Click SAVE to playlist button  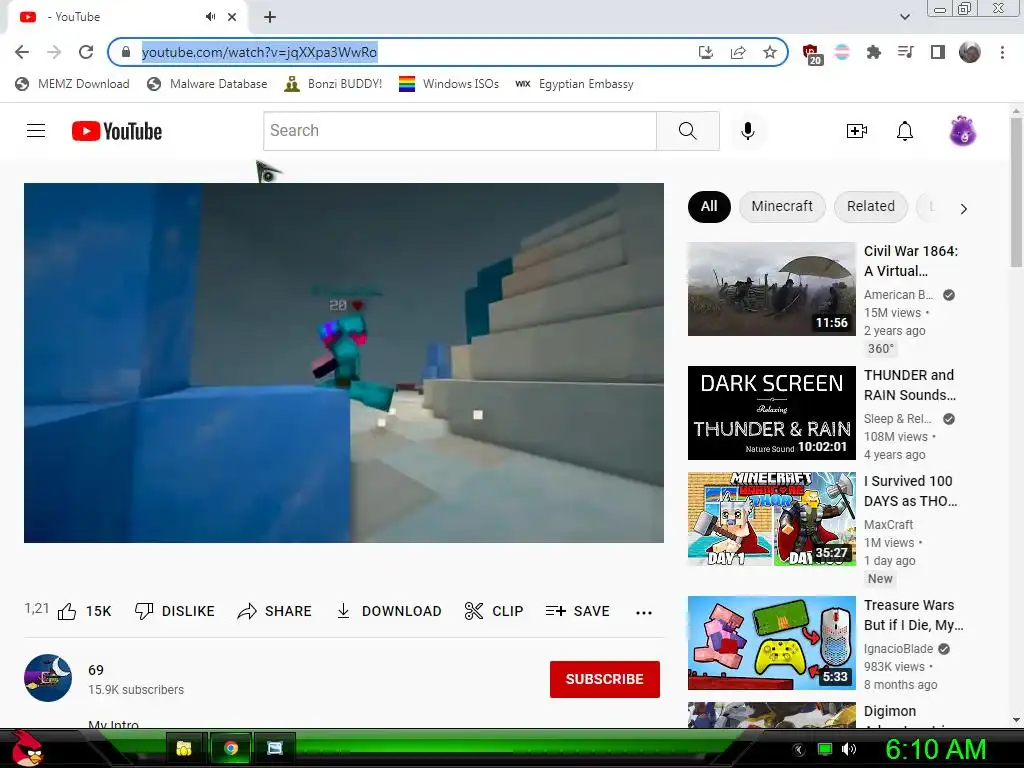[x=577, y=611]
